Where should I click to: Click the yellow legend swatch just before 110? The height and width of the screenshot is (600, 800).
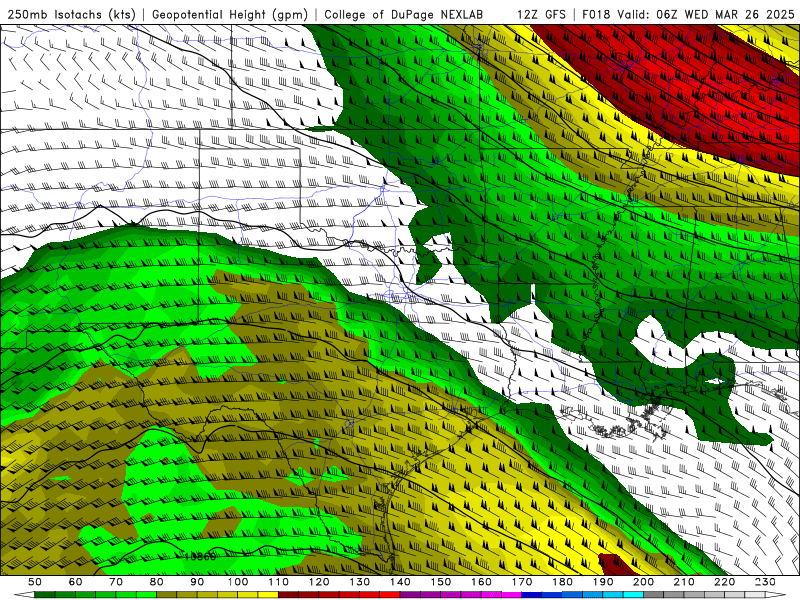(x=268, y=595)
